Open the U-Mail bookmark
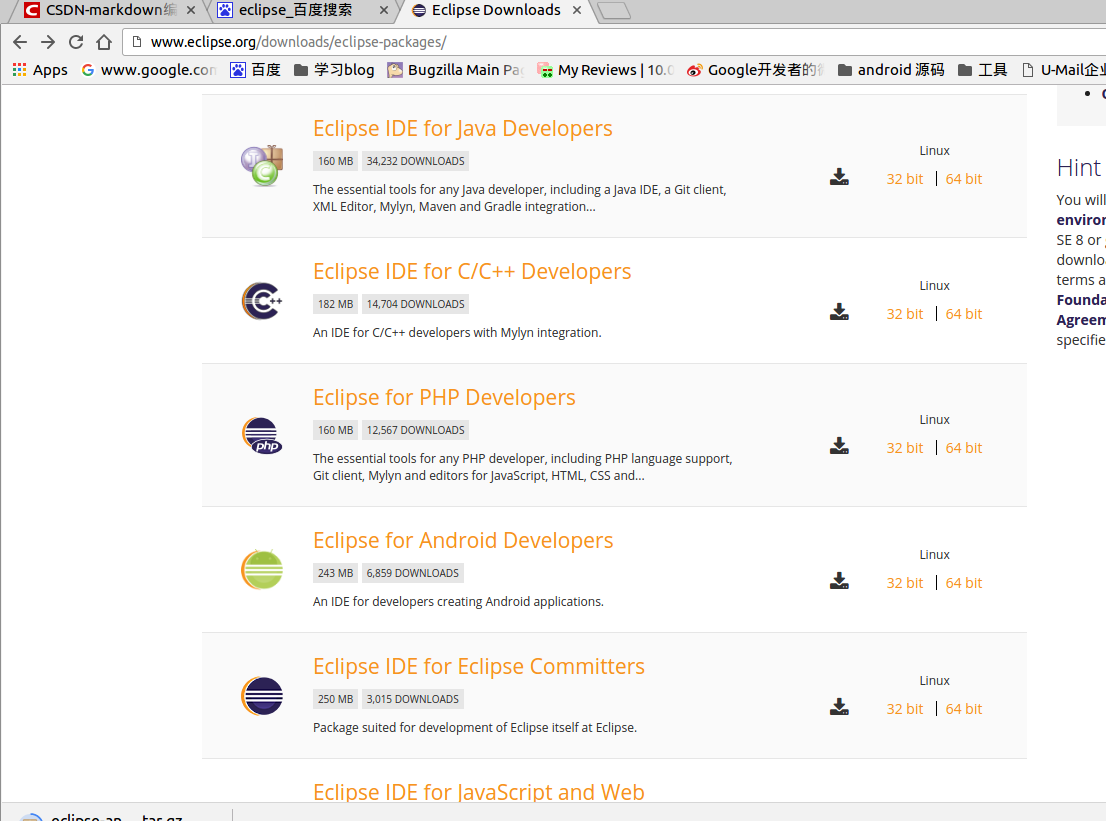The image size is (1106, 821). (x=1064, y=70)
